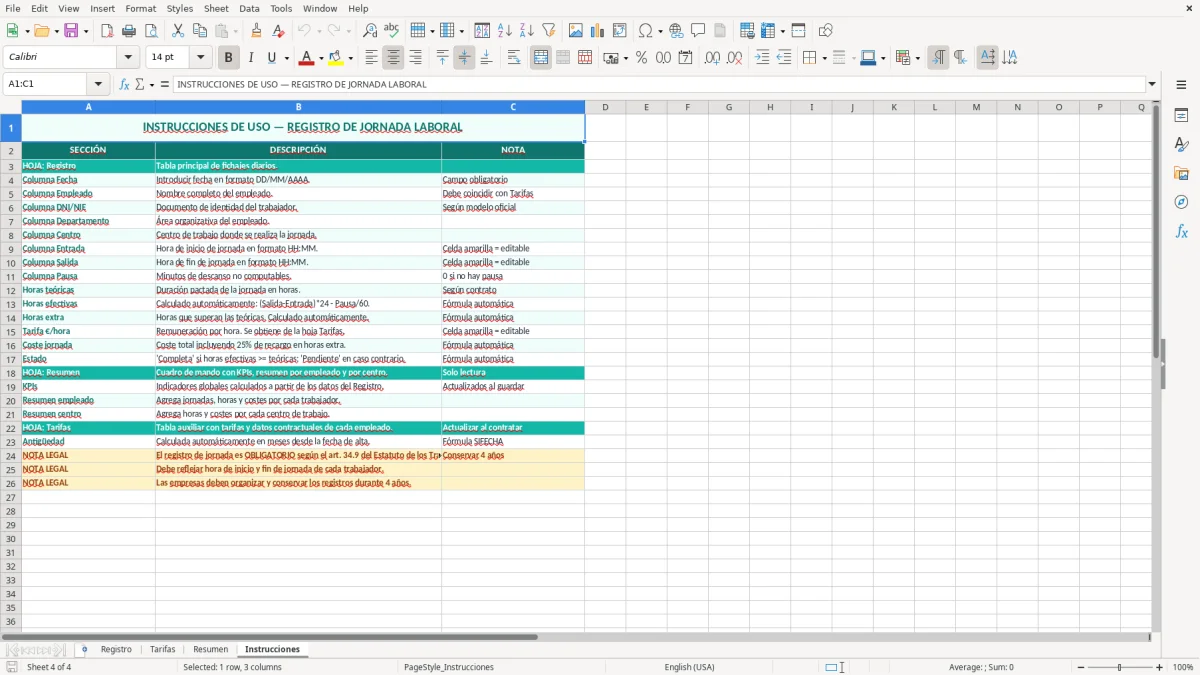Click Sort Descending icon
Viewport: 1200px width, 675px height.
[x=526, y=31]
